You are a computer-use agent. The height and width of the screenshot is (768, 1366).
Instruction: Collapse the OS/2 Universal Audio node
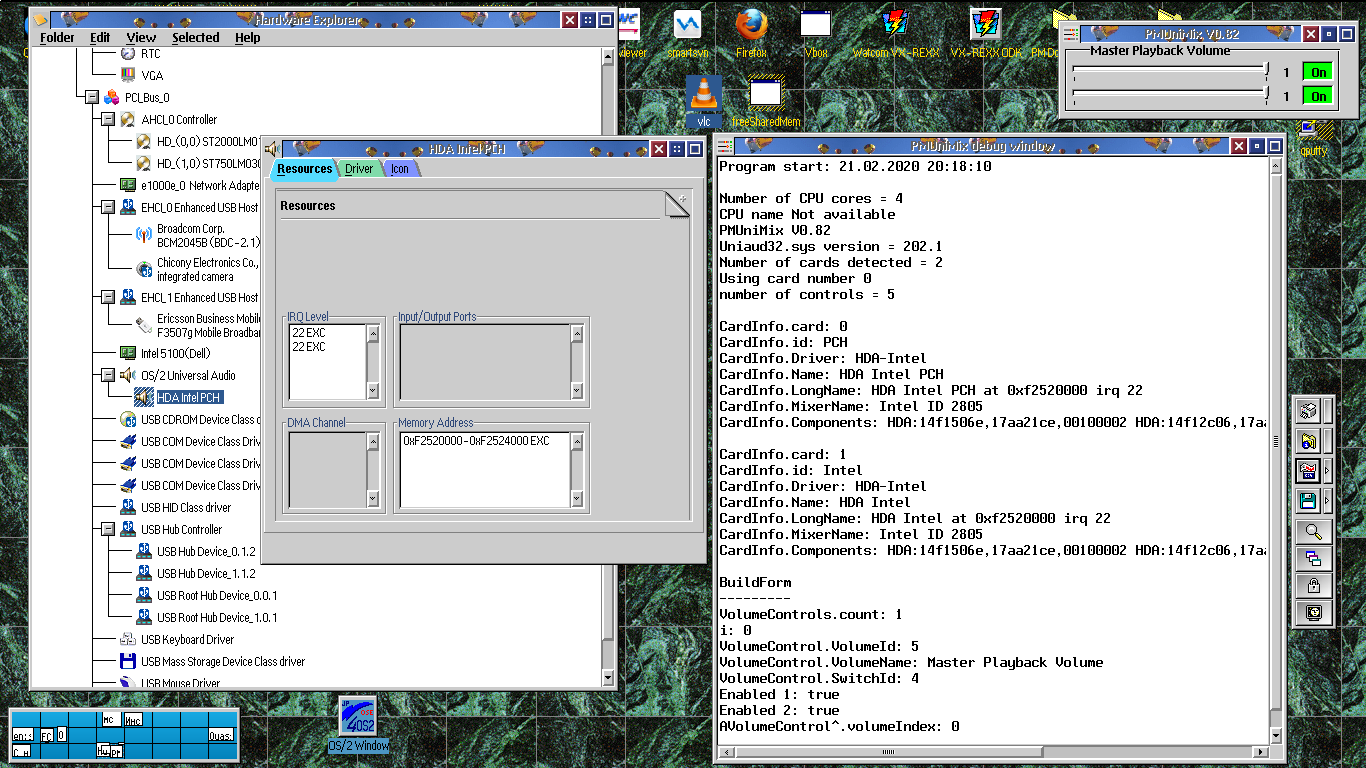[108, 375]
